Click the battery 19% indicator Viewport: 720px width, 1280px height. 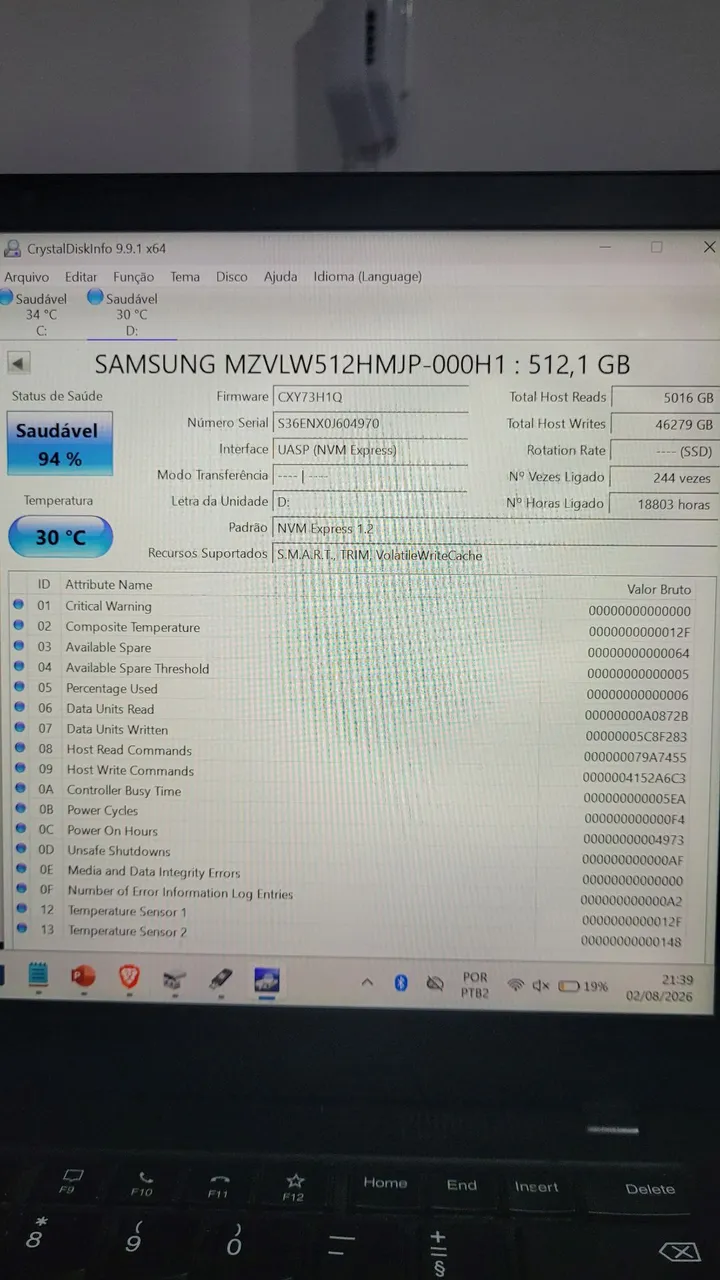(583, 986)
